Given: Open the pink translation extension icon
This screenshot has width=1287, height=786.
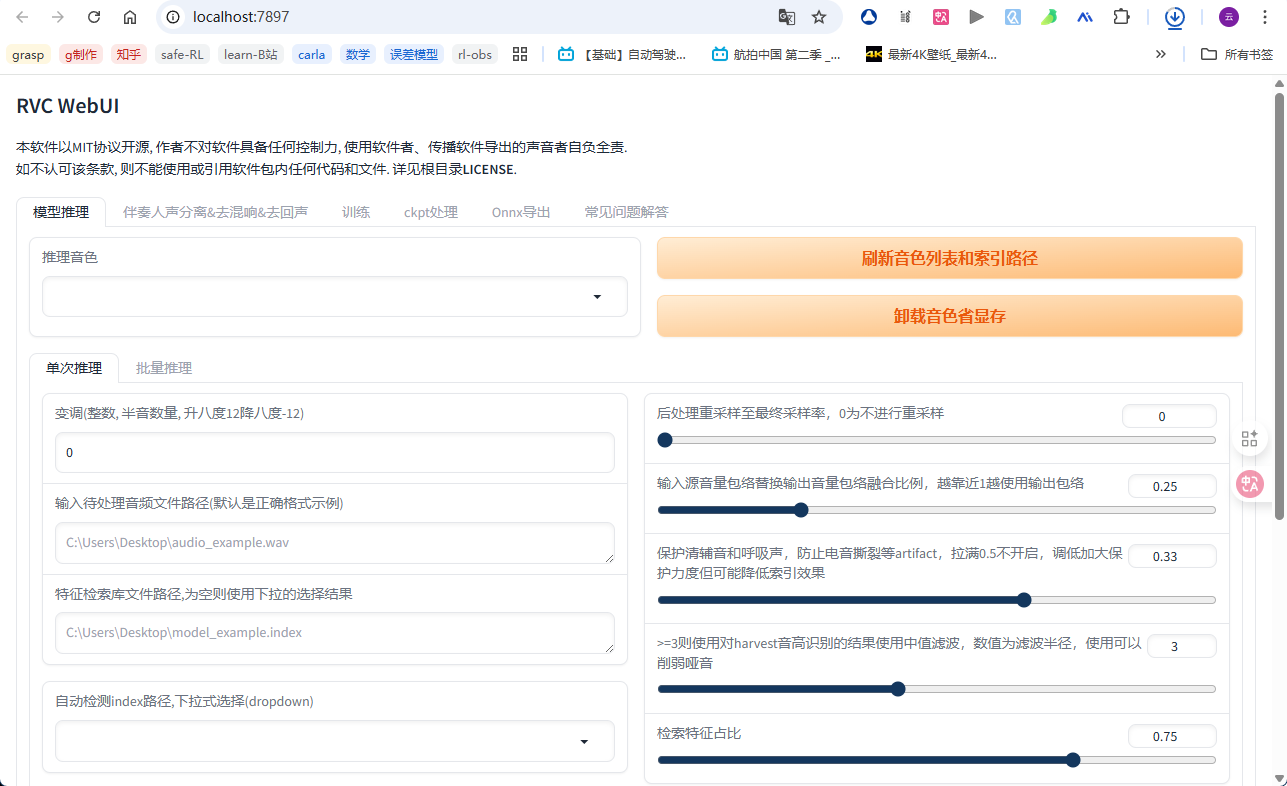Looking at the screenshot, I should coord(941,17).
